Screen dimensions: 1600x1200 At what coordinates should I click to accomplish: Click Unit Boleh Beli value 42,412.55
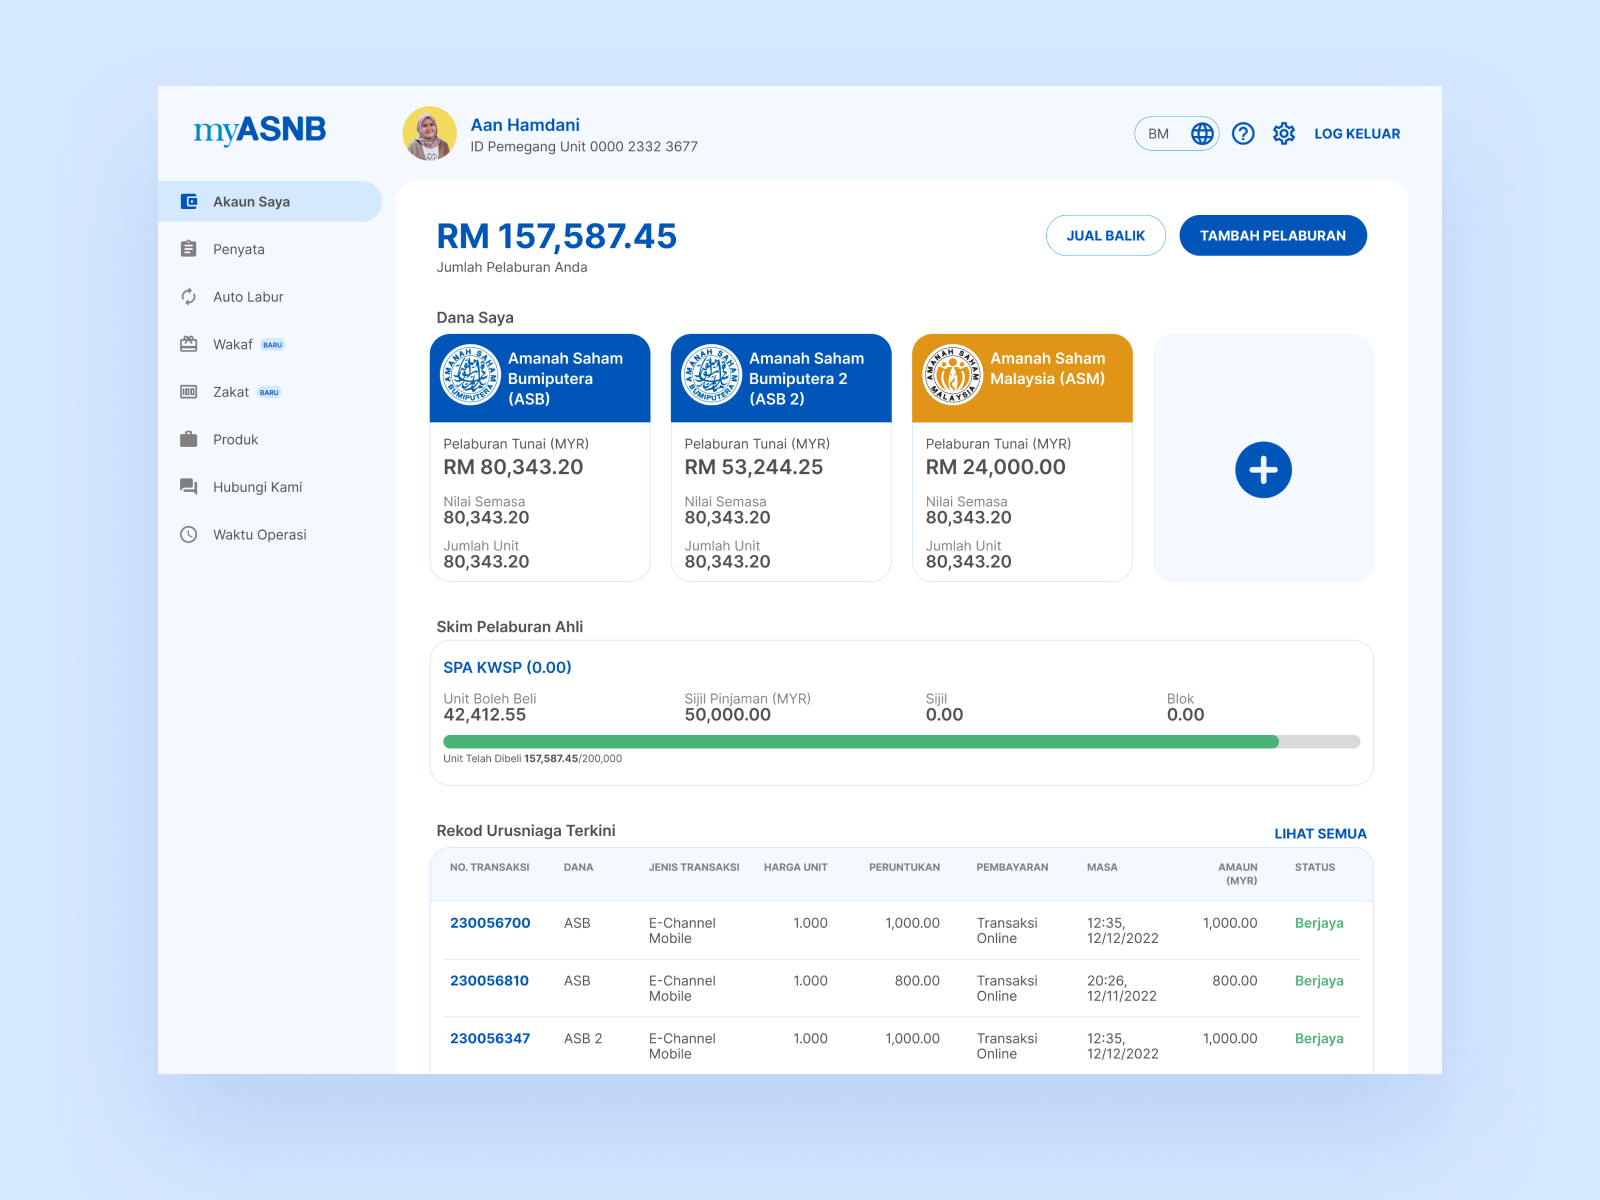[485, 715]
